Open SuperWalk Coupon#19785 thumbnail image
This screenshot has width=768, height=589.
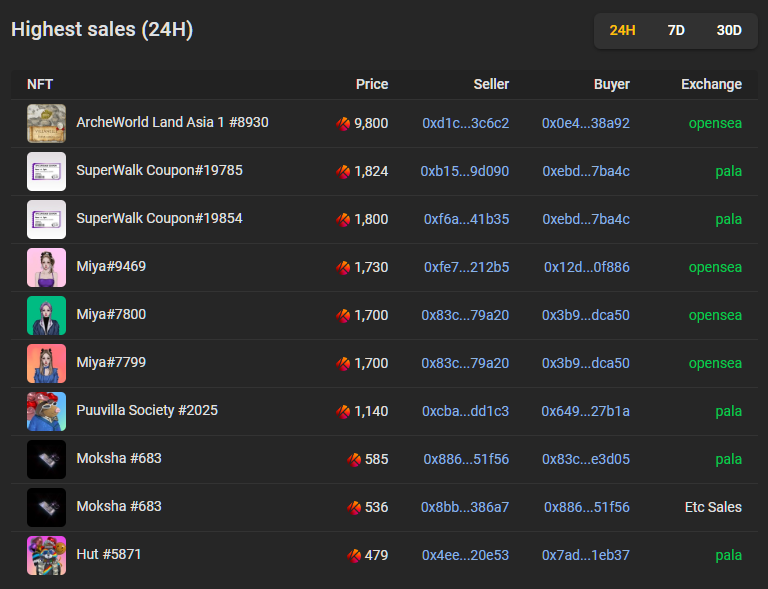[47, 171]
